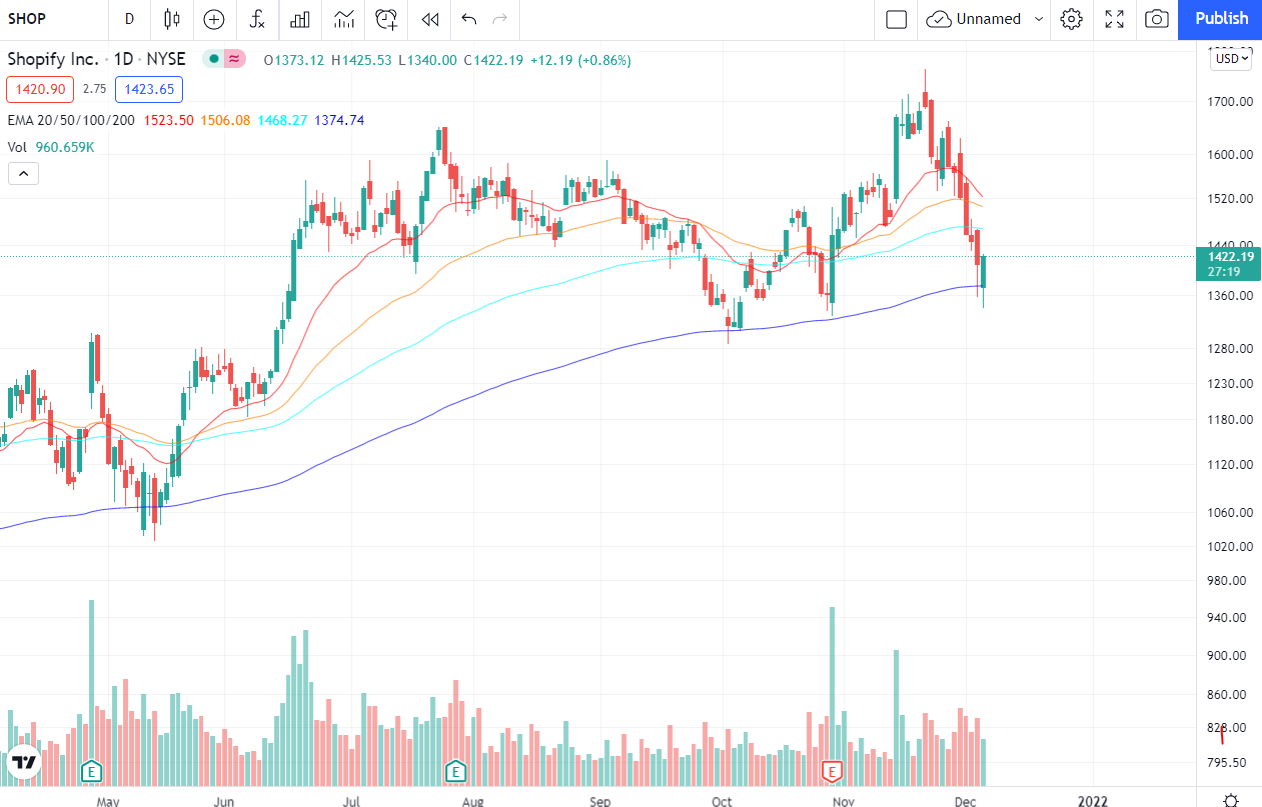Select the EMA 20/50/100/200 indicator label
This screenshot has height=807, width=1262.
click(71, 120)
